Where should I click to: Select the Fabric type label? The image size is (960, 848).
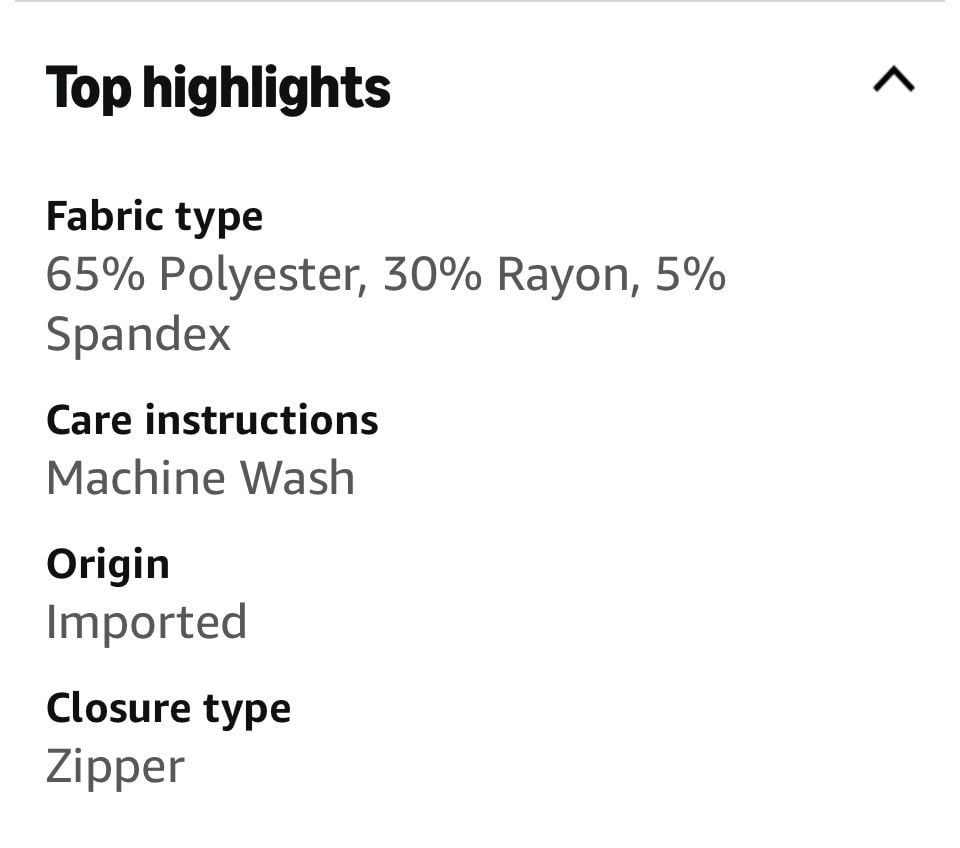coord(154,218)
